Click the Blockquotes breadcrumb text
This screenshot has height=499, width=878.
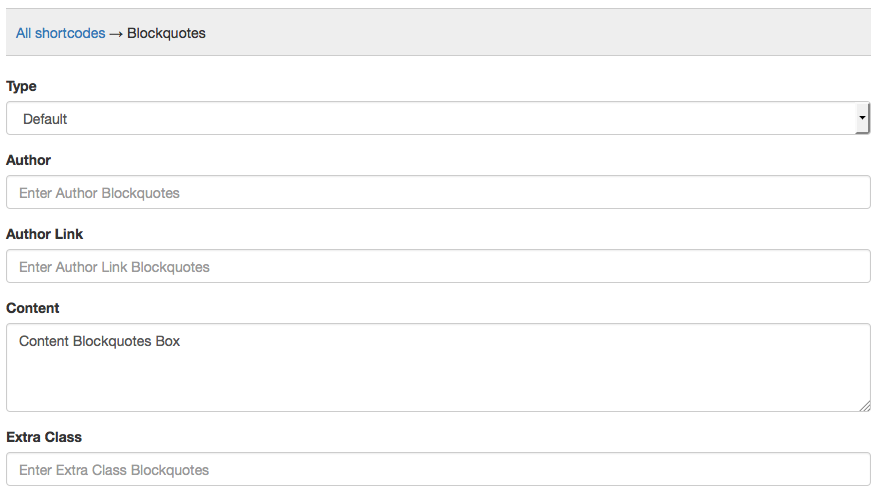coord(166,33)
